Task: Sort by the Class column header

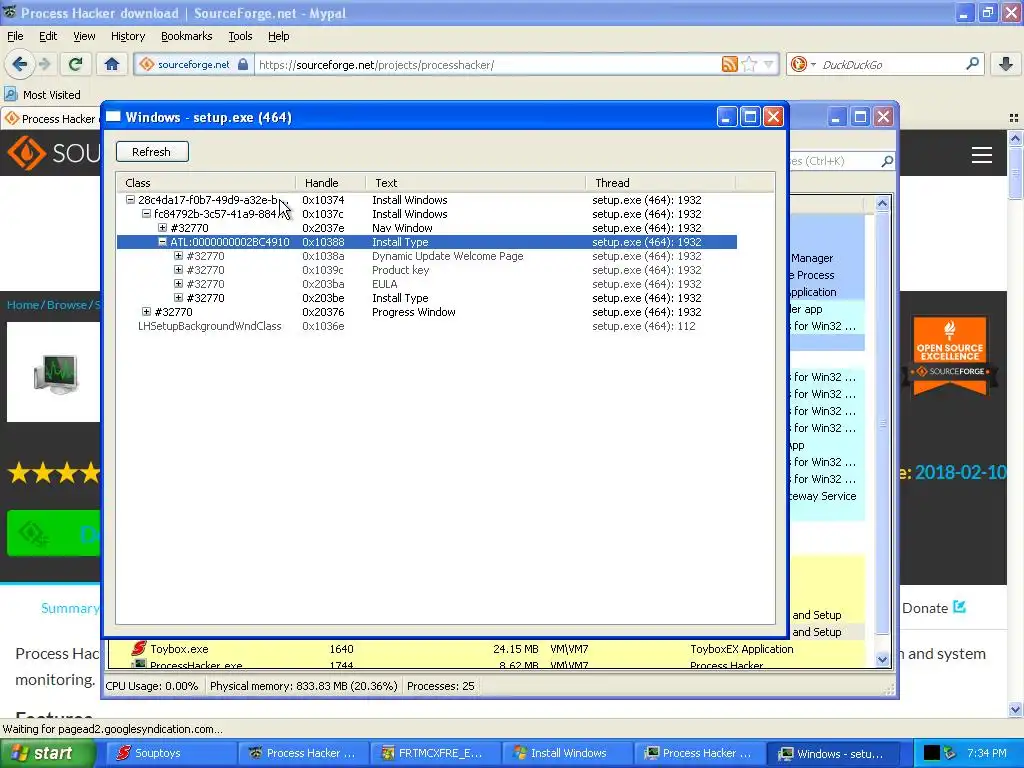Action: (206, 183)
